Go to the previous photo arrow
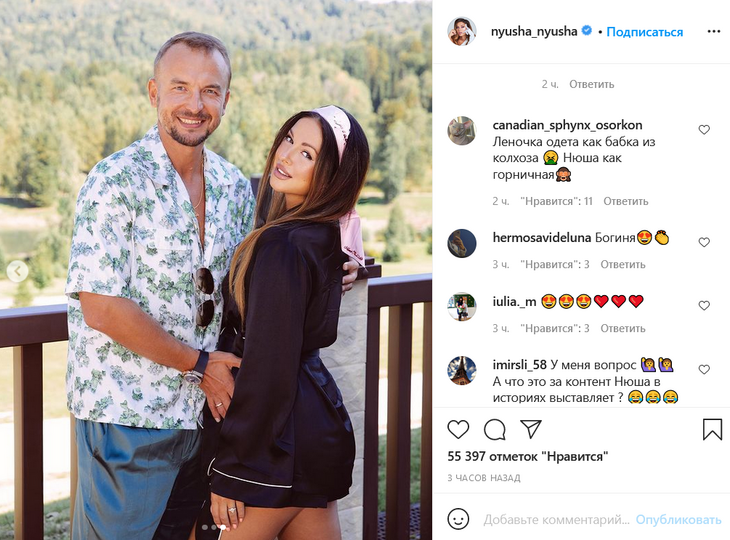The width and height of the screenshot is (730, 540). tap(18, 271)
